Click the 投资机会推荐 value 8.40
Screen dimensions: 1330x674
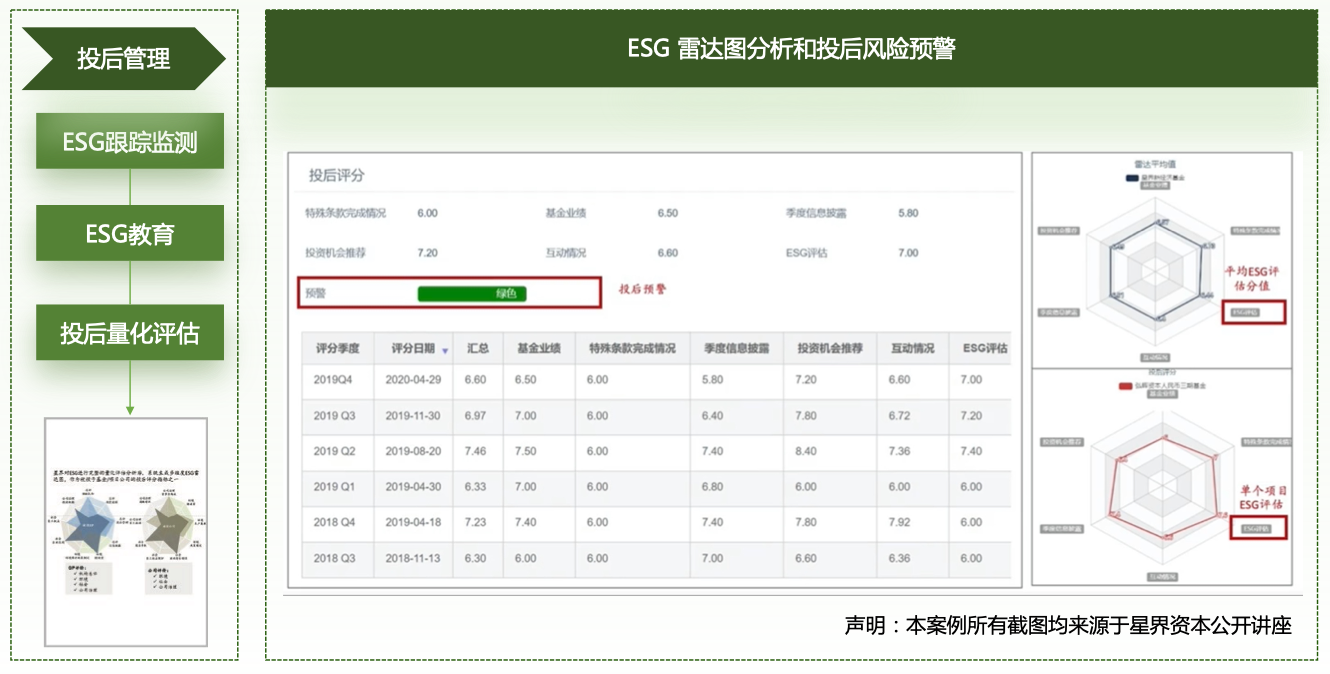[x=806, y=451]
